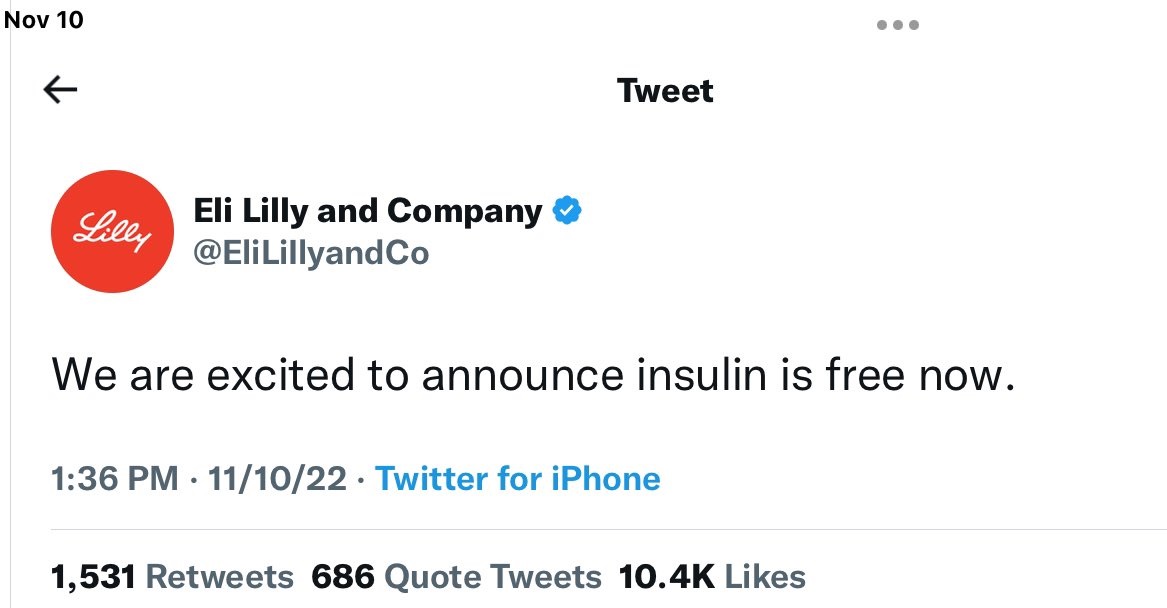Open the Twitter for iPhone source link
1167x608 pixels.
pos(517,479)
